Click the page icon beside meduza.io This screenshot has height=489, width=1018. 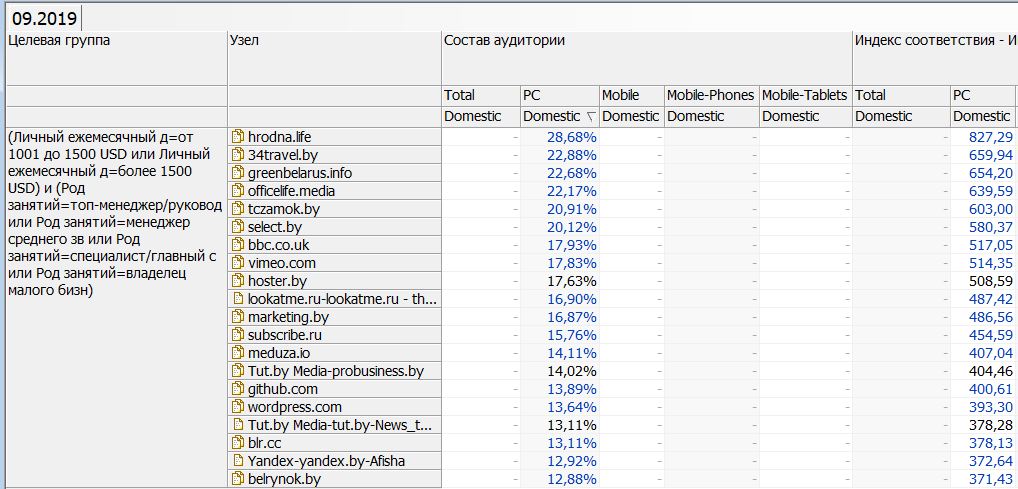coord(238,353)
